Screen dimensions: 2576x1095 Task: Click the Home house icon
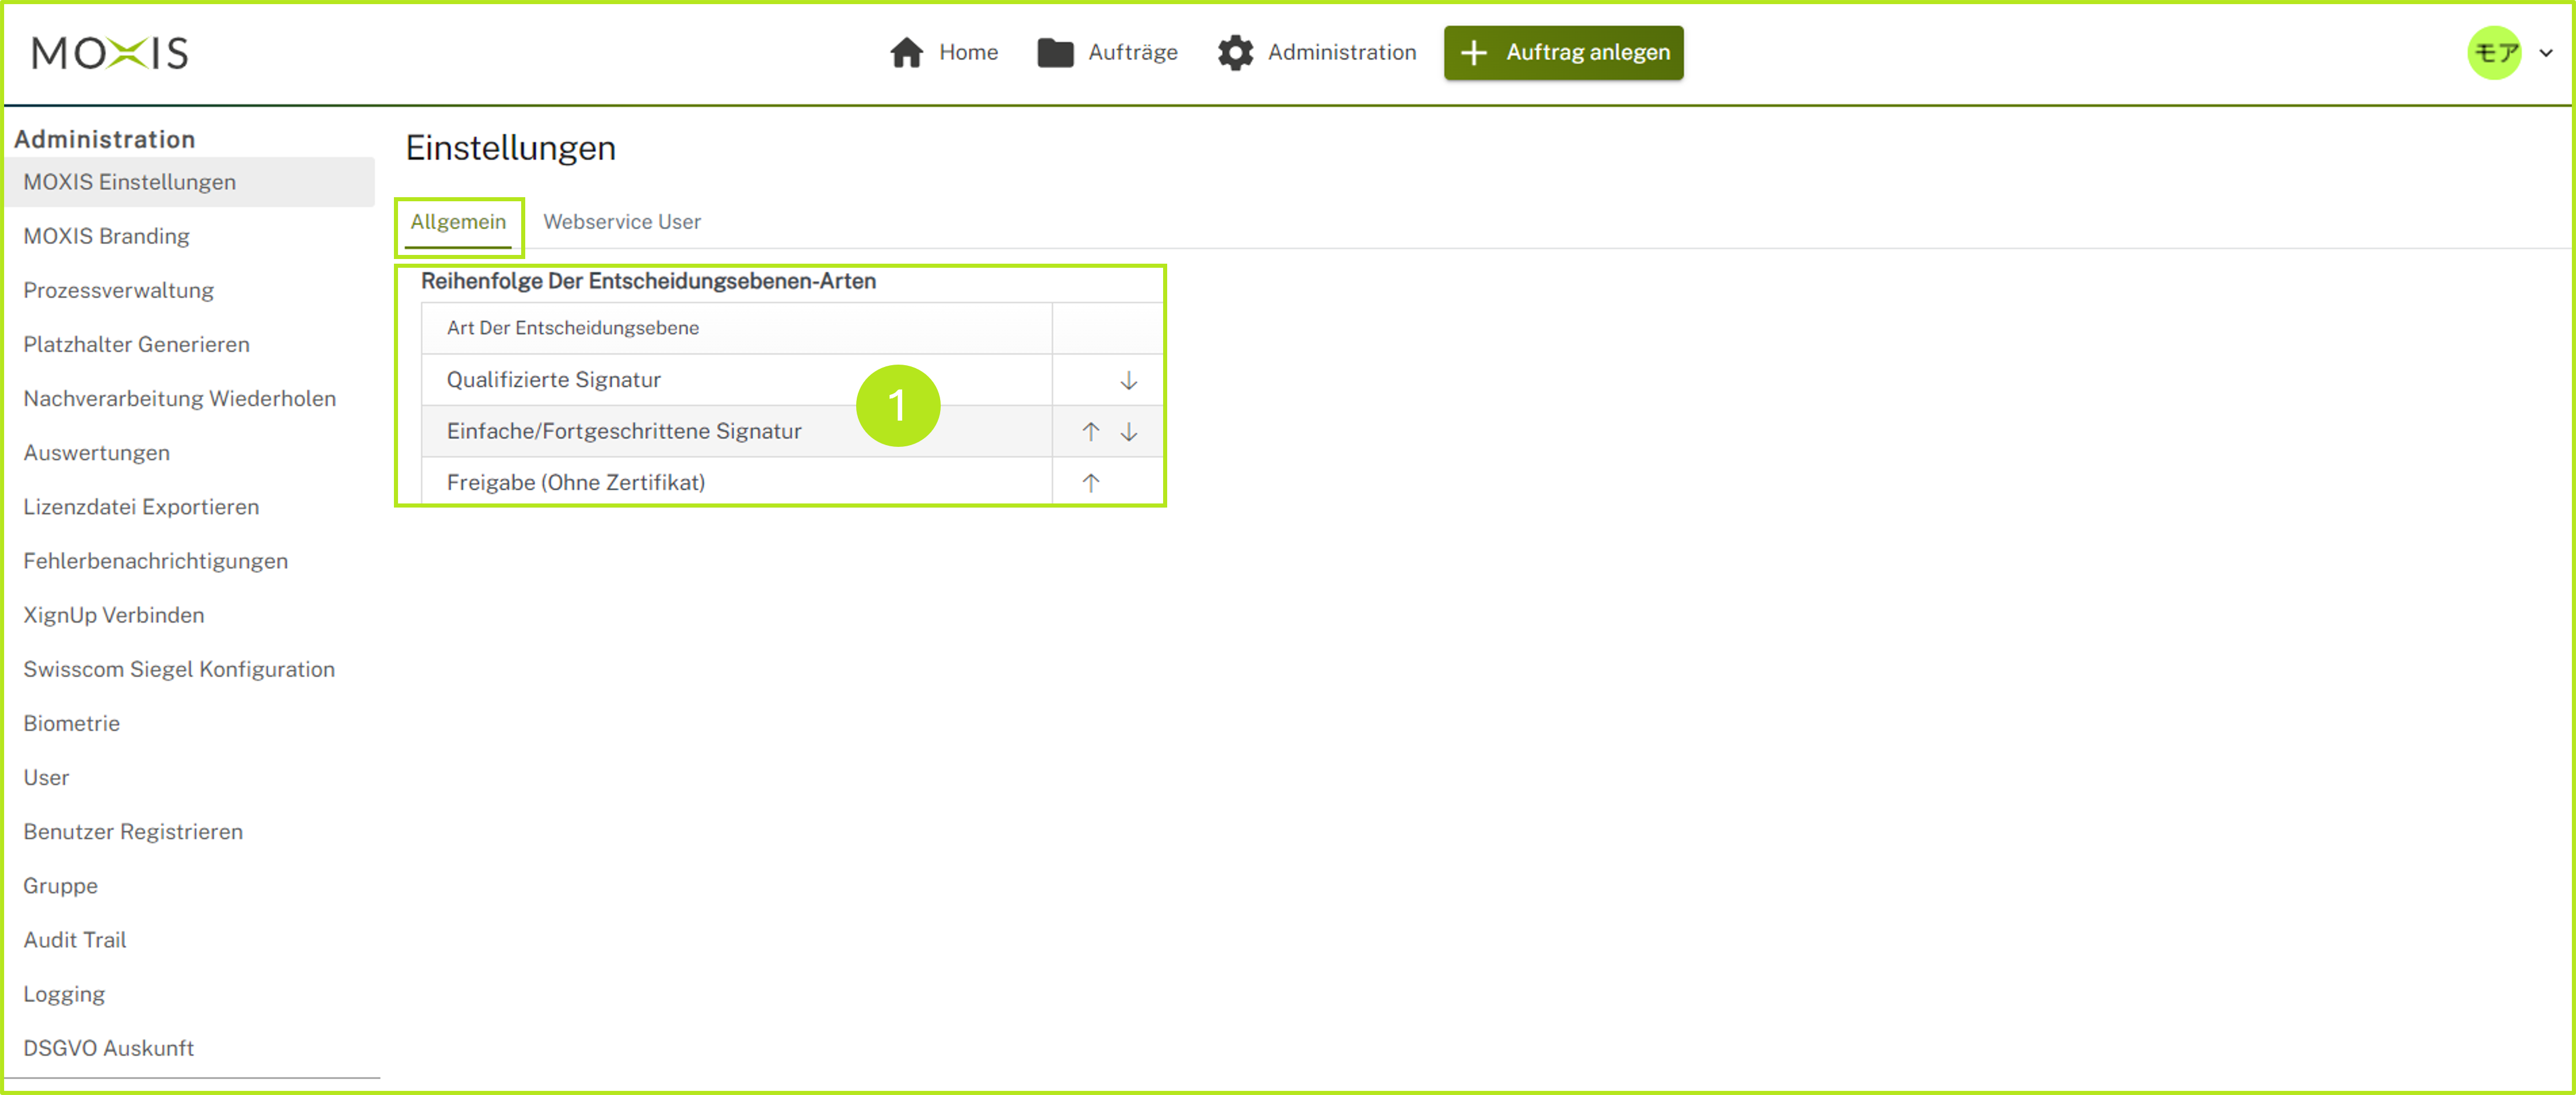[x=906, y=52]
